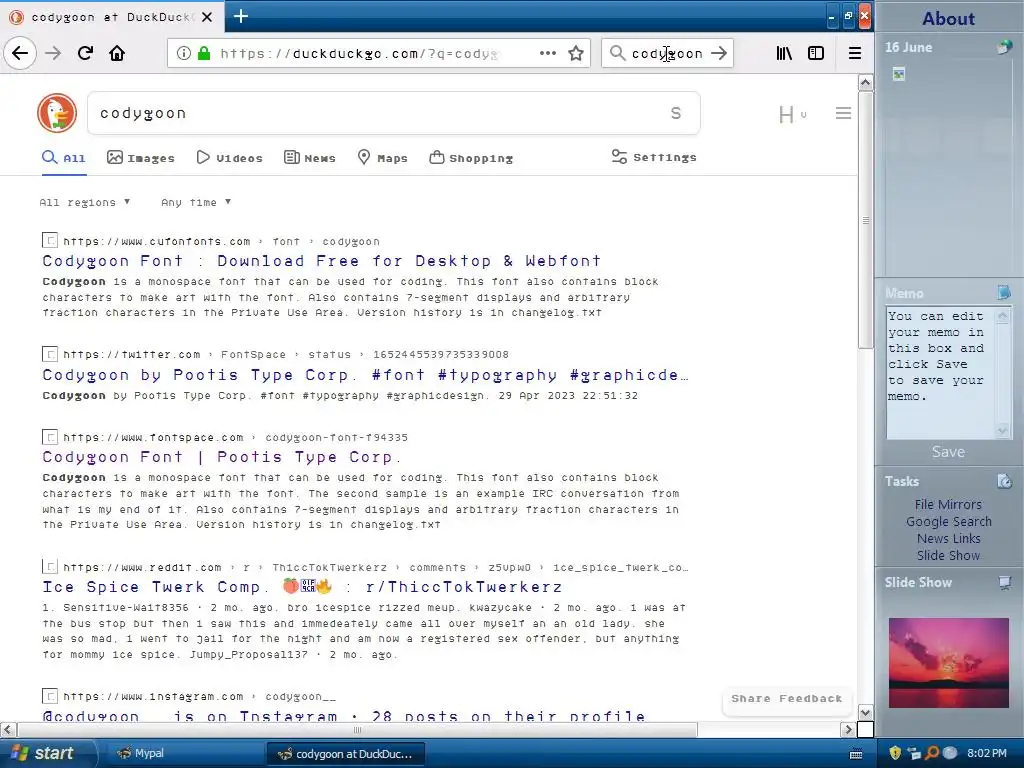Switch to the News tab
The height and width of the screenshot is (768, 1024).
pos(310,157)
